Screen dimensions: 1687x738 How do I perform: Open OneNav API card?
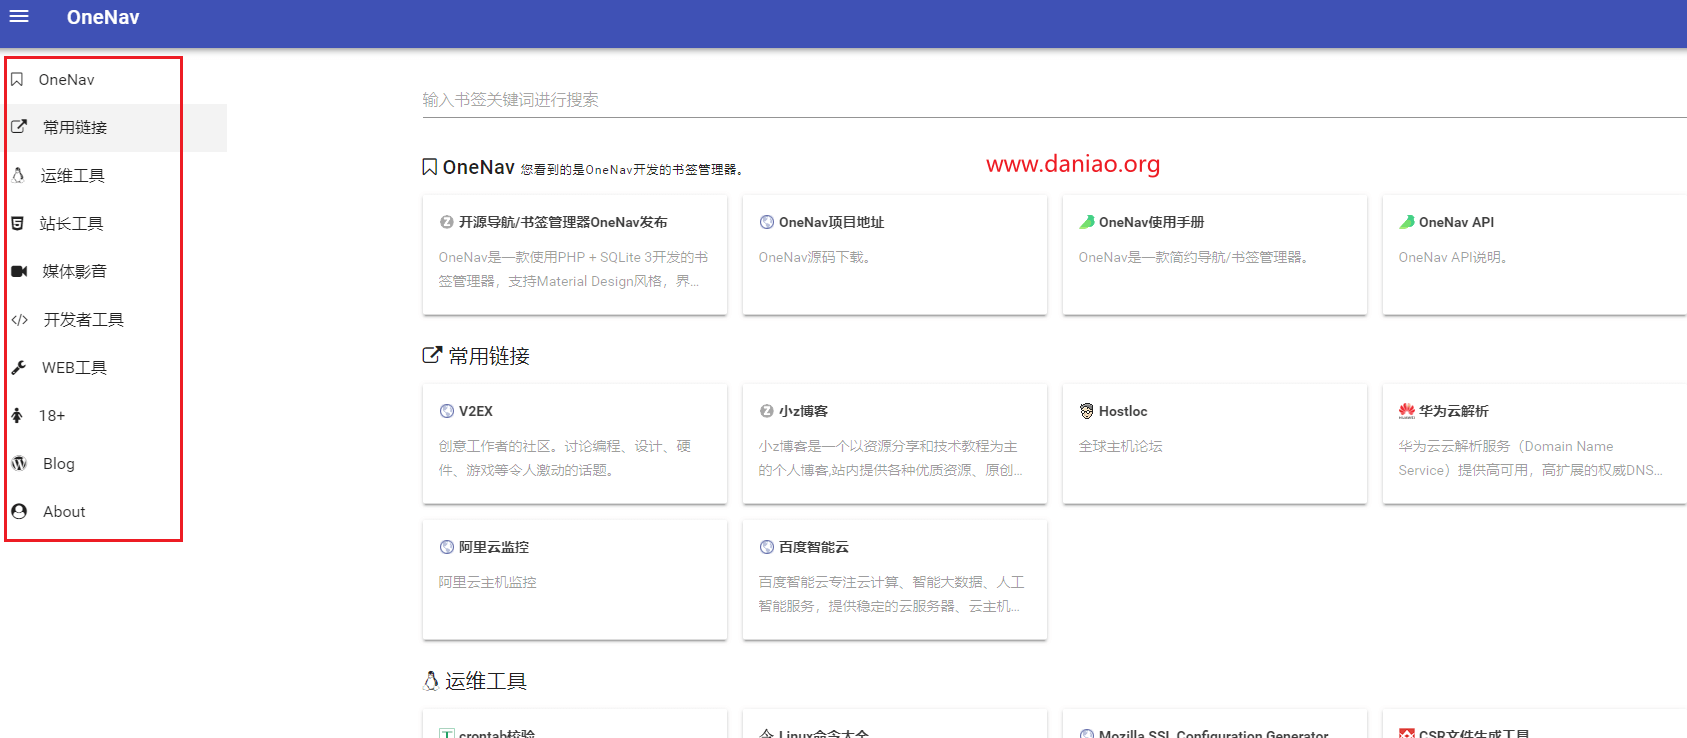coord(1535,255)
